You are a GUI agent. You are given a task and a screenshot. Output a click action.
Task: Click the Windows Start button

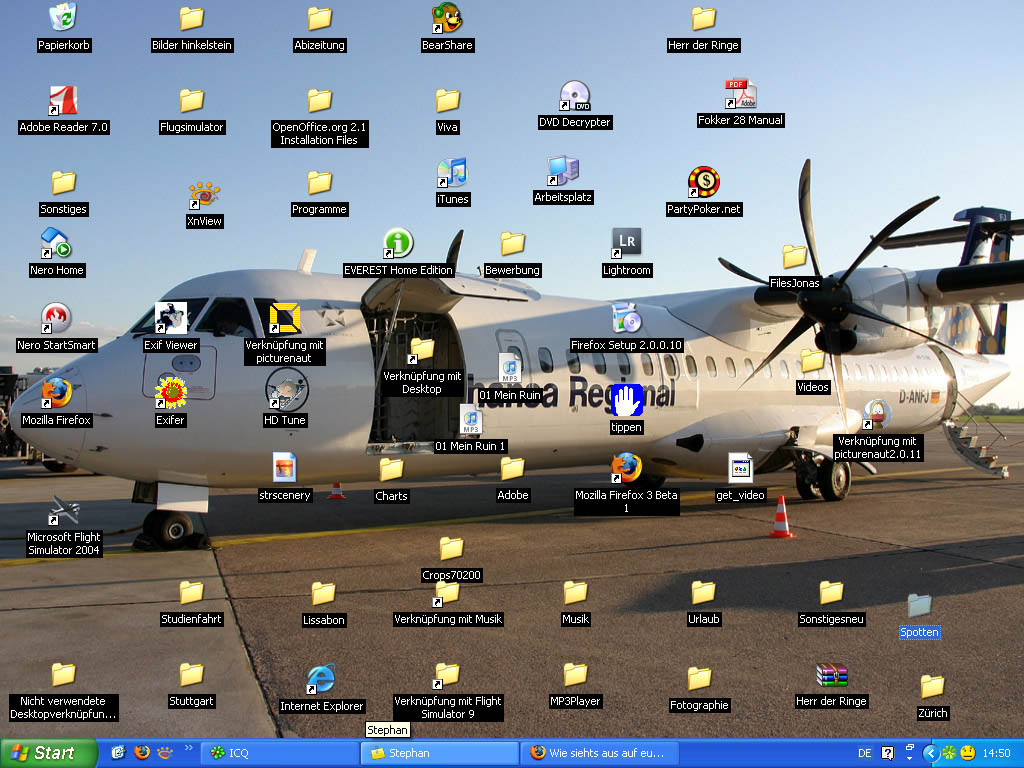point(49,753)
